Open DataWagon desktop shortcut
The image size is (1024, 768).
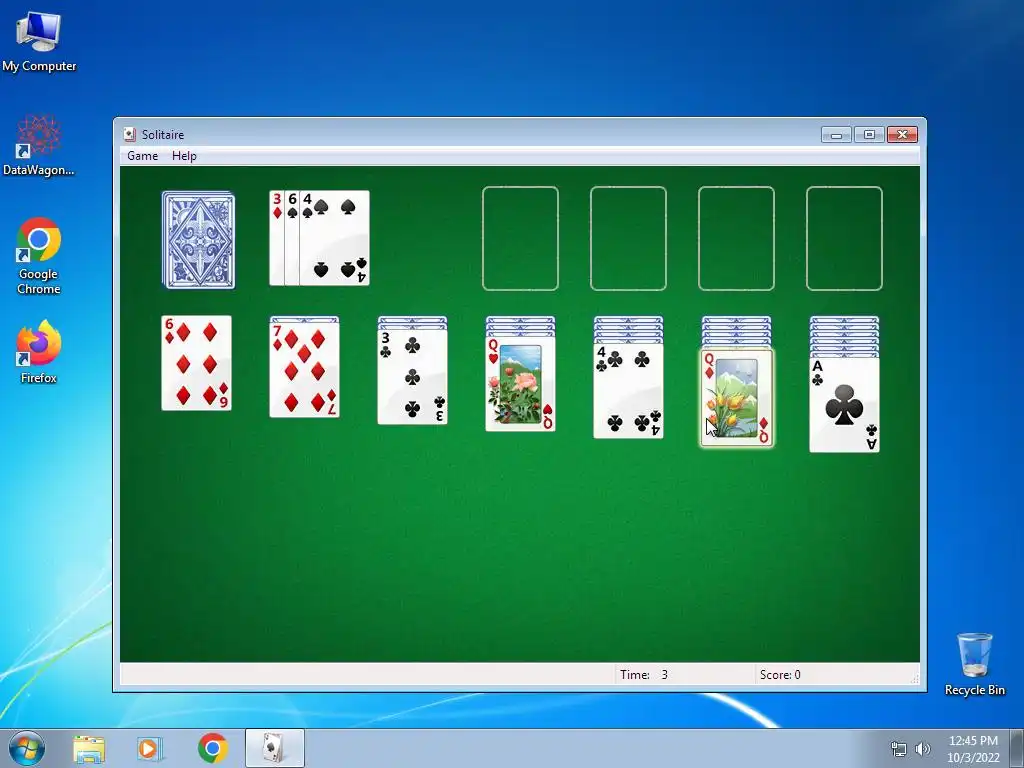(x=39, y=145)
